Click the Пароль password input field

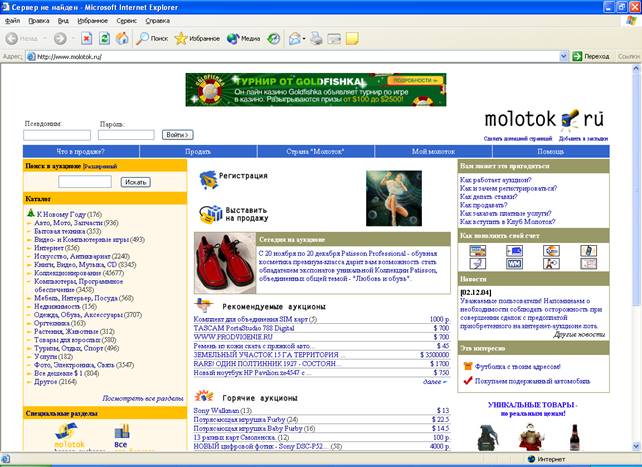click(126, 135)
